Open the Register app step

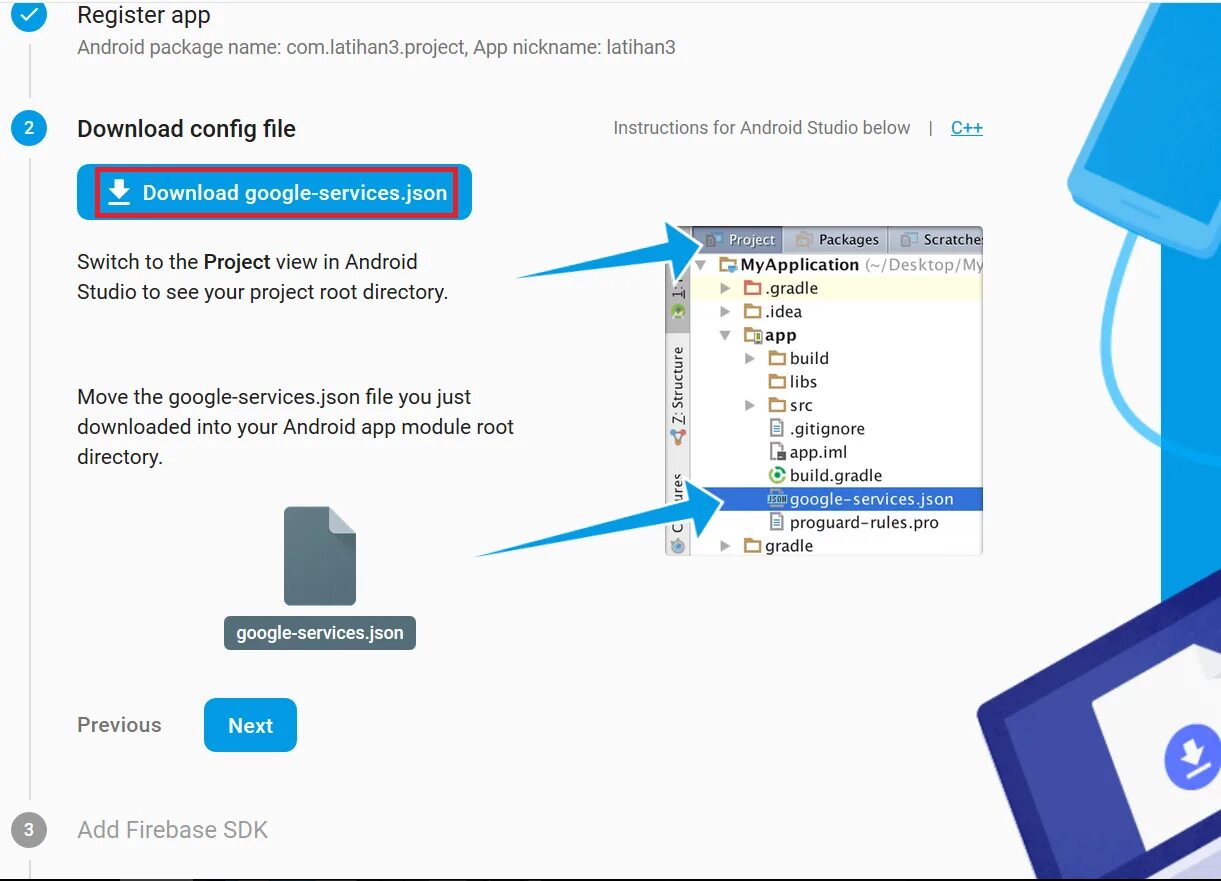pos(144,15)
